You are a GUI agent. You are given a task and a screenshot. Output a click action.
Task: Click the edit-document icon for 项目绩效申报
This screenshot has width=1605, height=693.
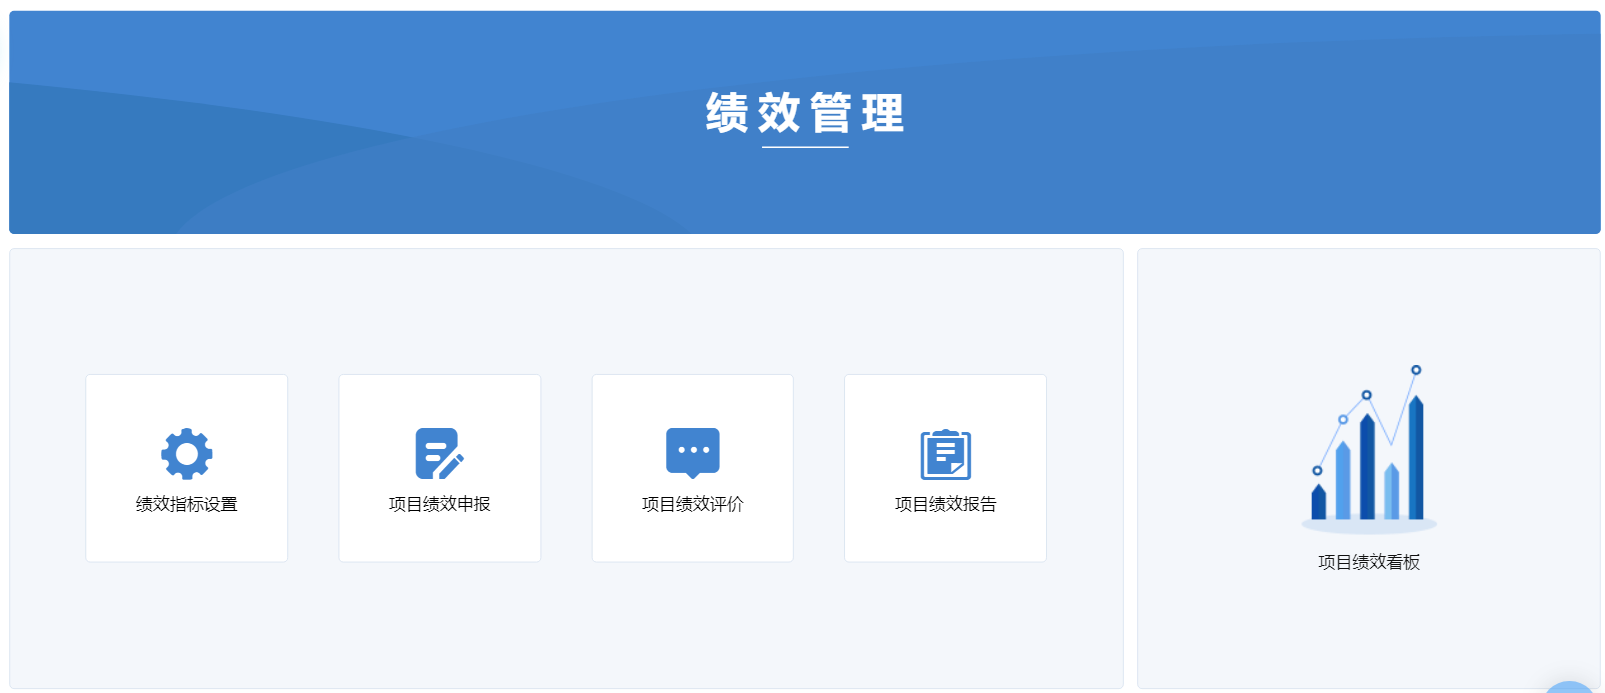click(439, 454)
